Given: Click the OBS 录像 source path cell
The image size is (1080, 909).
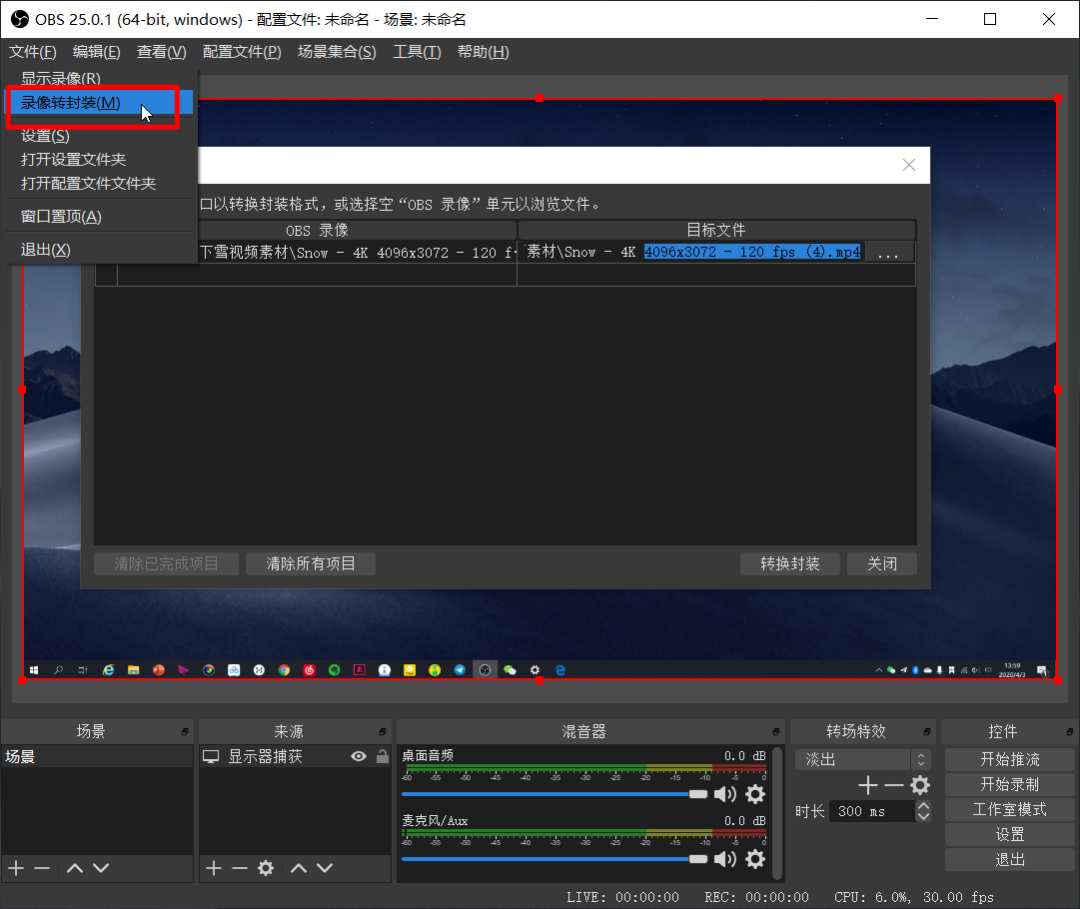Looking at the screenshot, I should (357, 253).
